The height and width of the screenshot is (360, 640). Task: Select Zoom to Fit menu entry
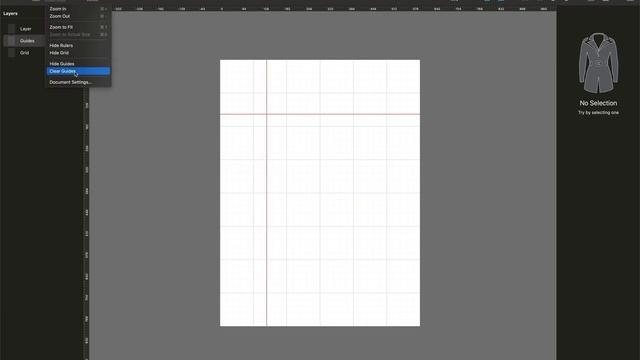point(78,27)
